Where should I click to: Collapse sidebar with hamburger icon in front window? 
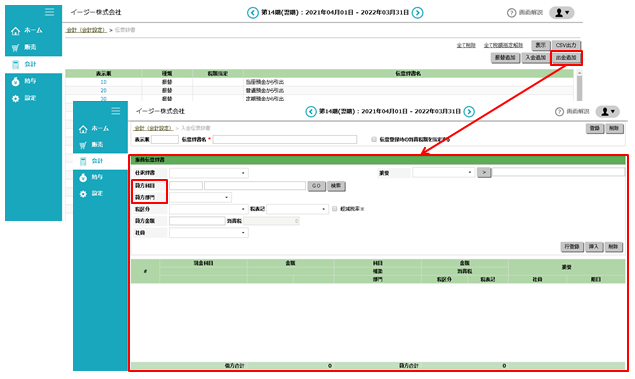(x=116, y=111)
